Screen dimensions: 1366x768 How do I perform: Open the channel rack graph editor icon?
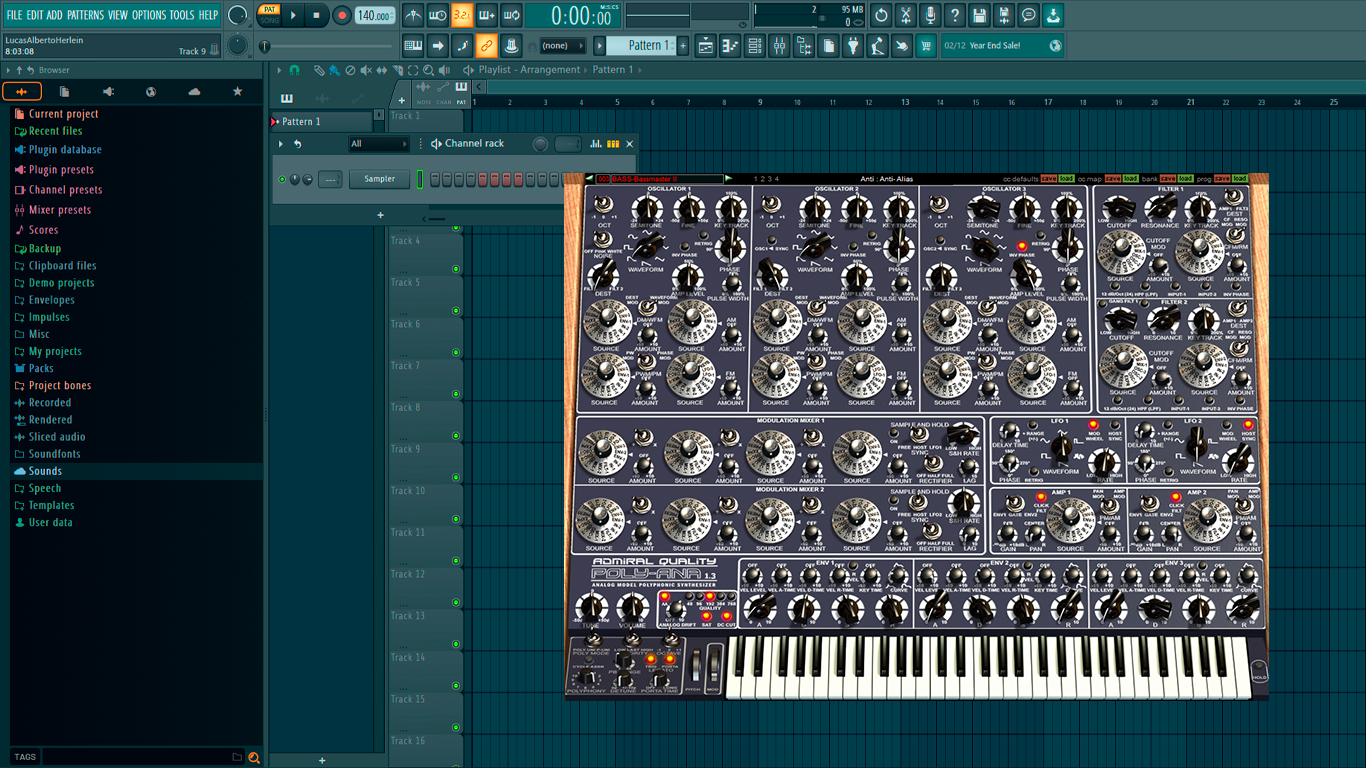point(596,144)
